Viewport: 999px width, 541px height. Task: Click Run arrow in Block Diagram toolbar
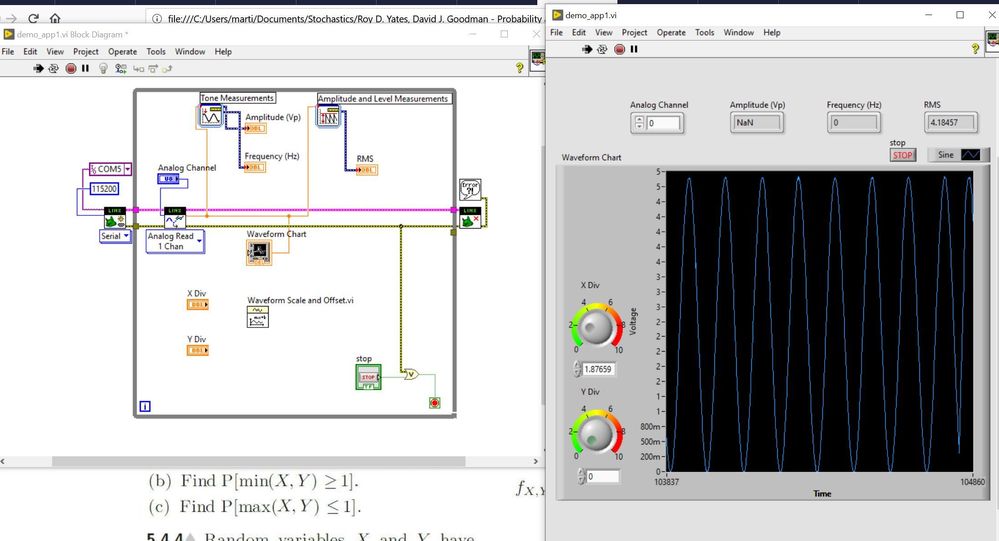click(38, 68)
